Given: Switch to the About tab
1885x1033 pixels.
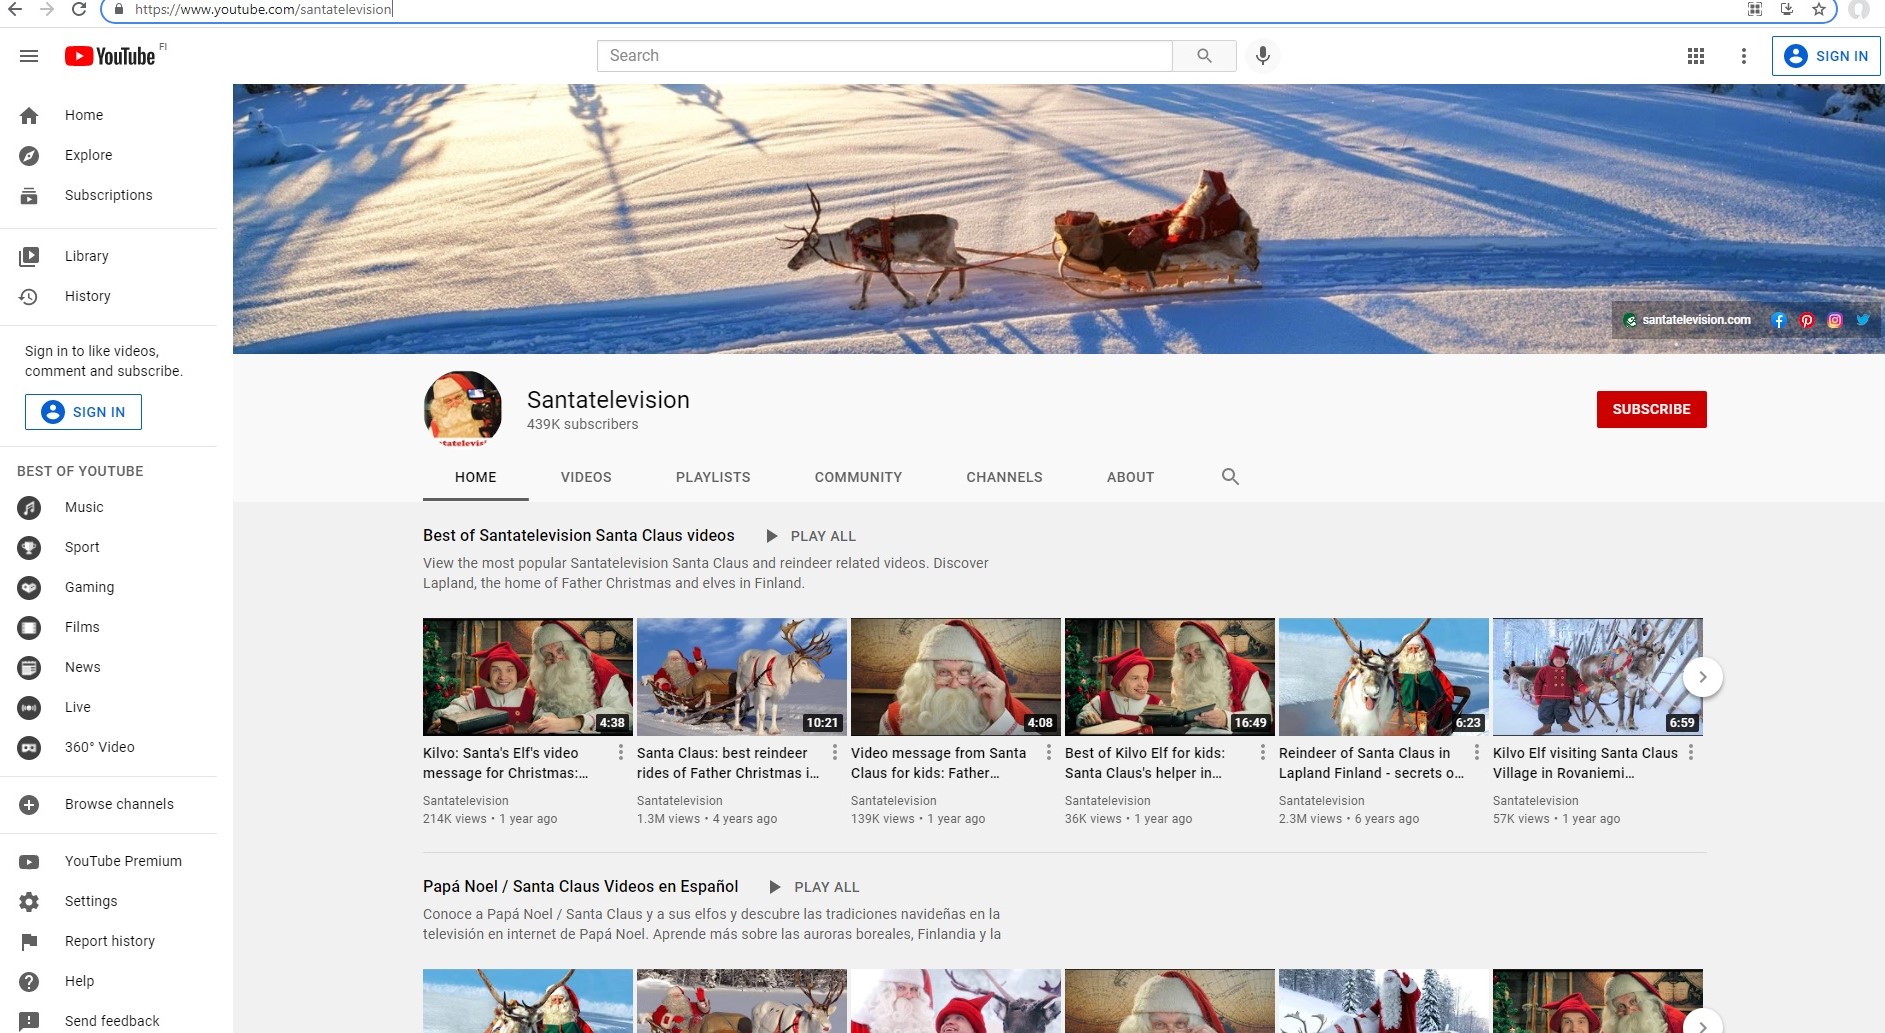Looking at the screenshot, I should click(1130, 477).
